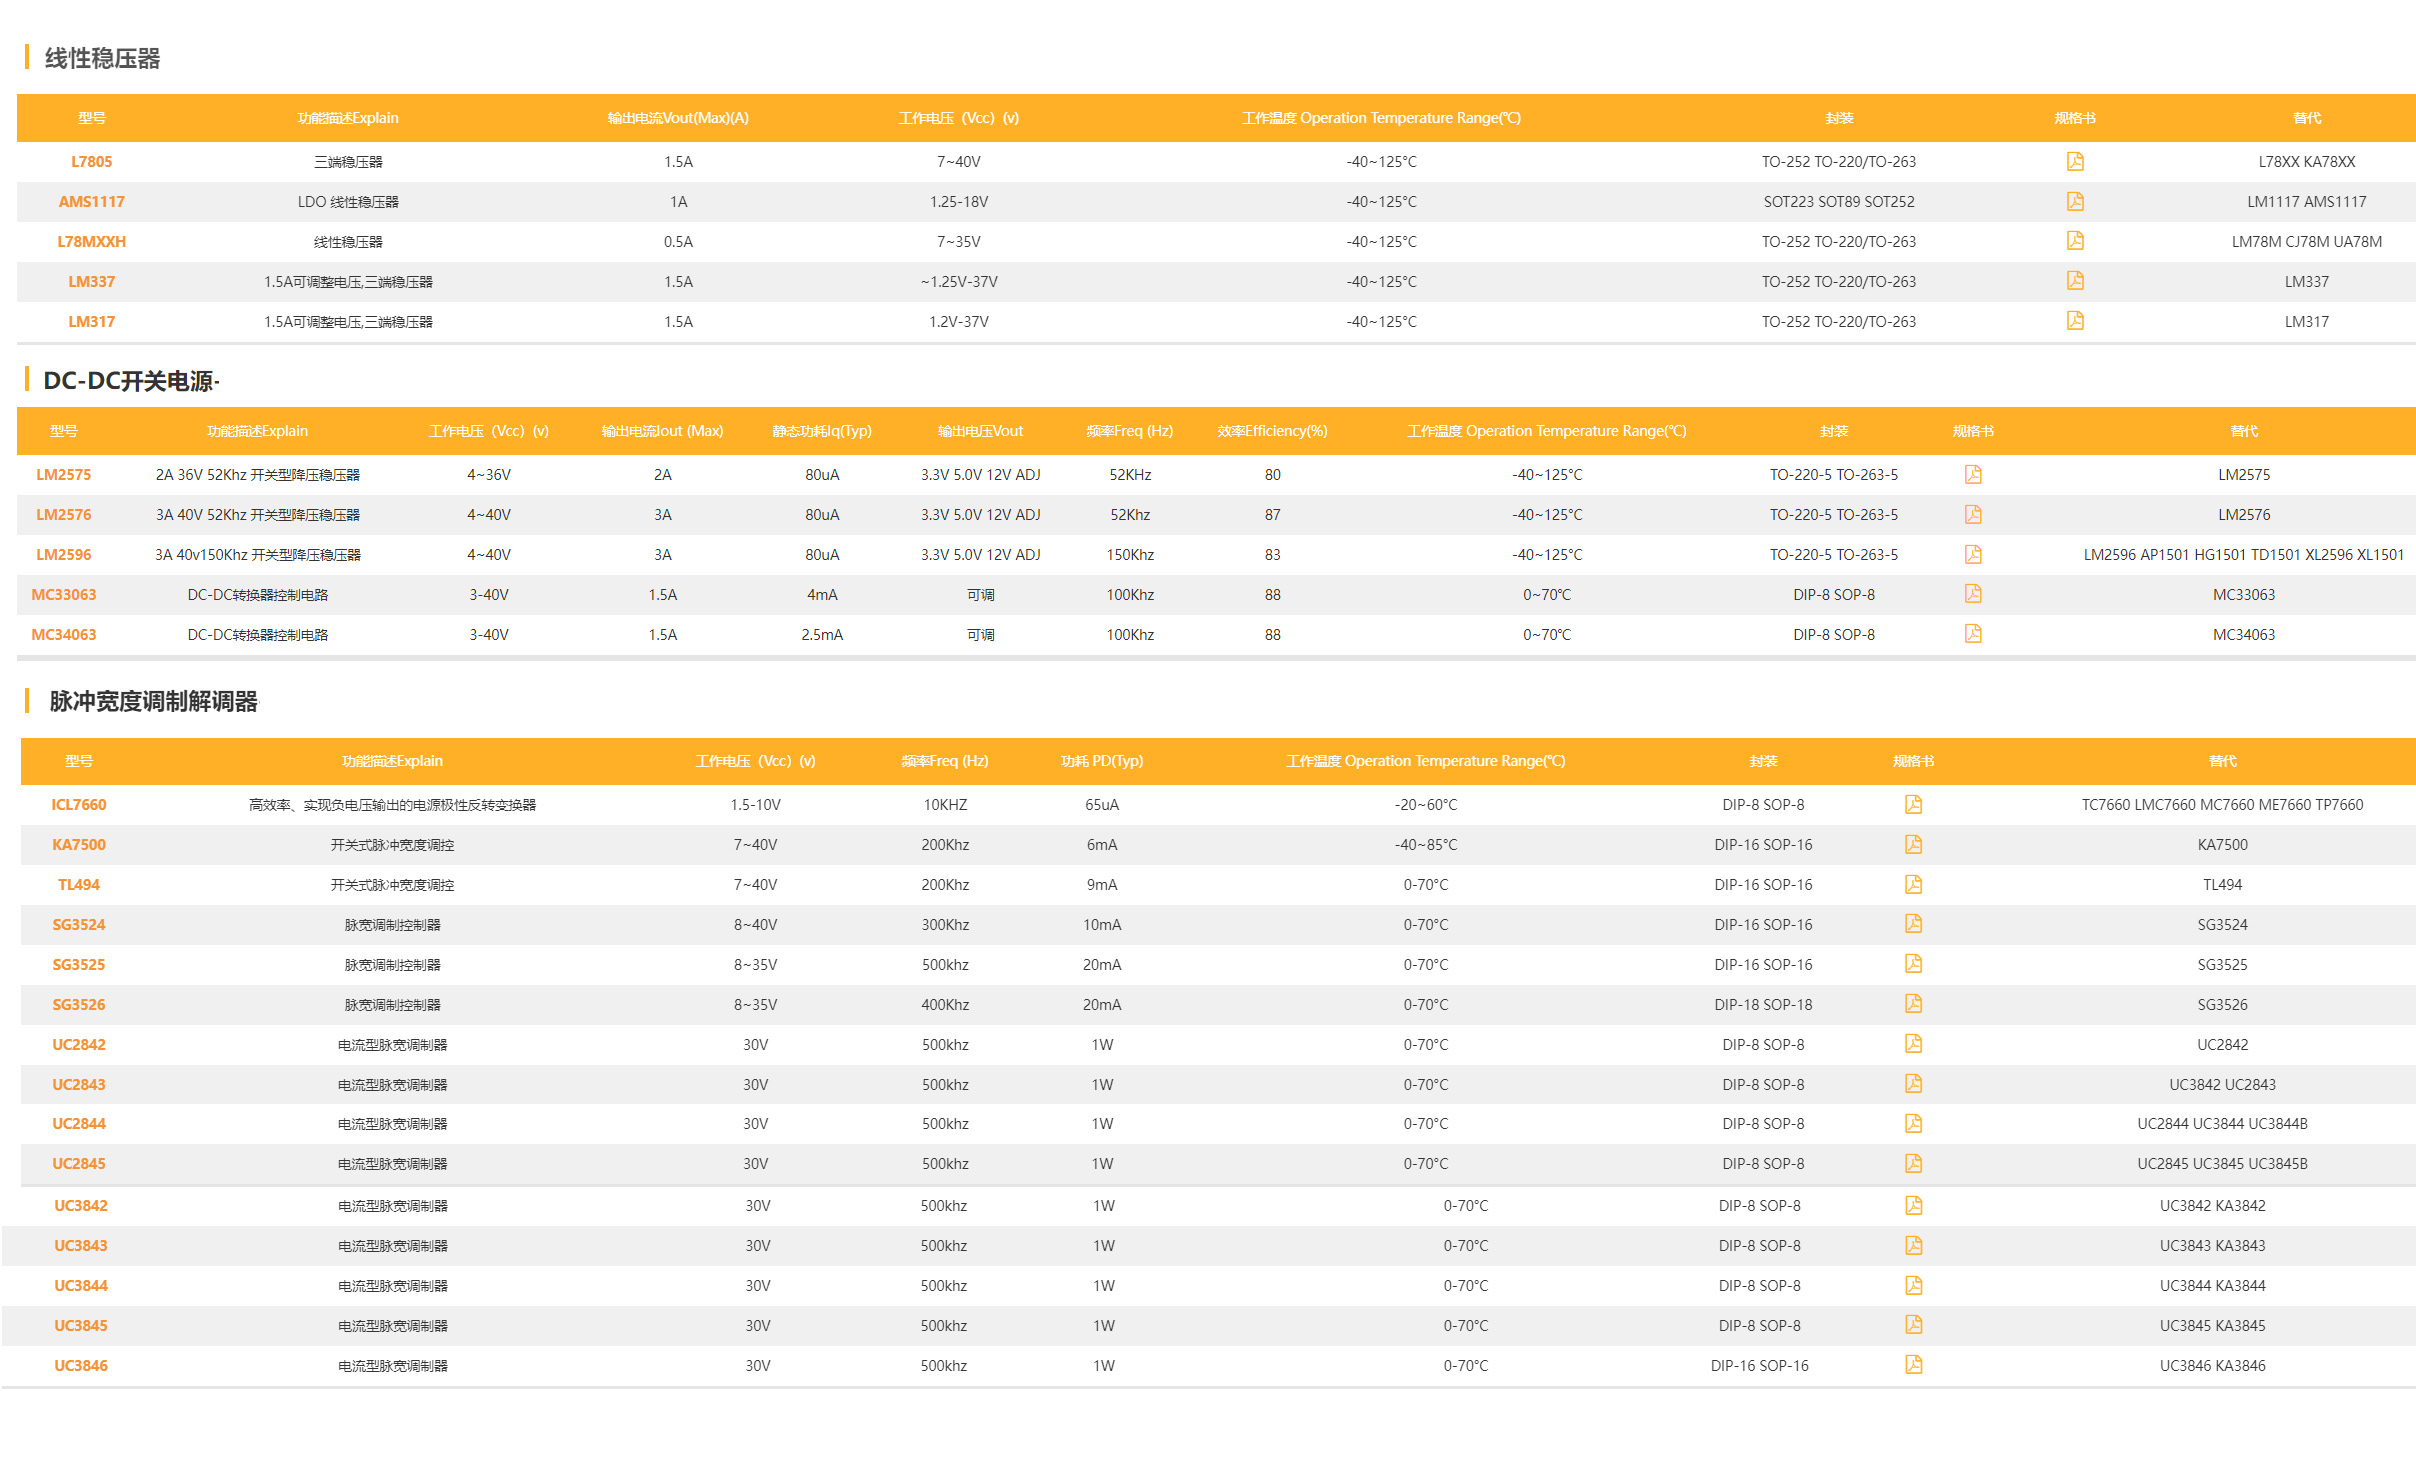Open the UC2844 datasheet PDF icon
Image resolution: width=2416 pixels, height=1464 pixels.
[x=1913, y=1123]
